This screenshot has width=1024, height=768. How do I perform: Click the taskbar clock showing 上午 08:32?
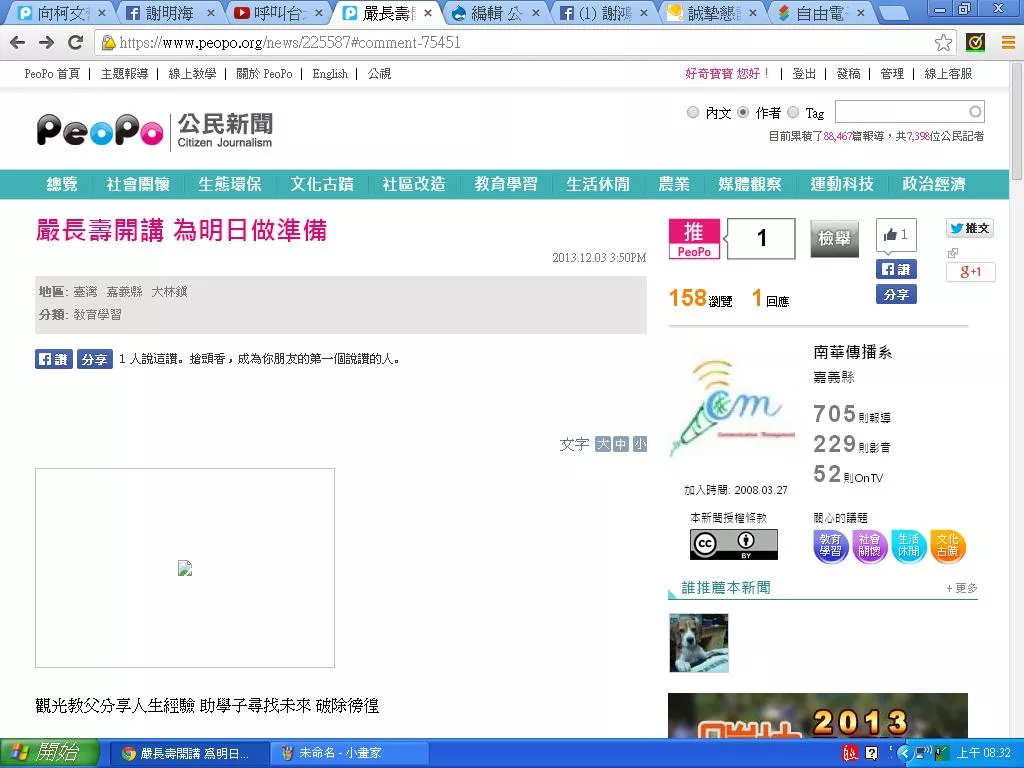point(984,753)
